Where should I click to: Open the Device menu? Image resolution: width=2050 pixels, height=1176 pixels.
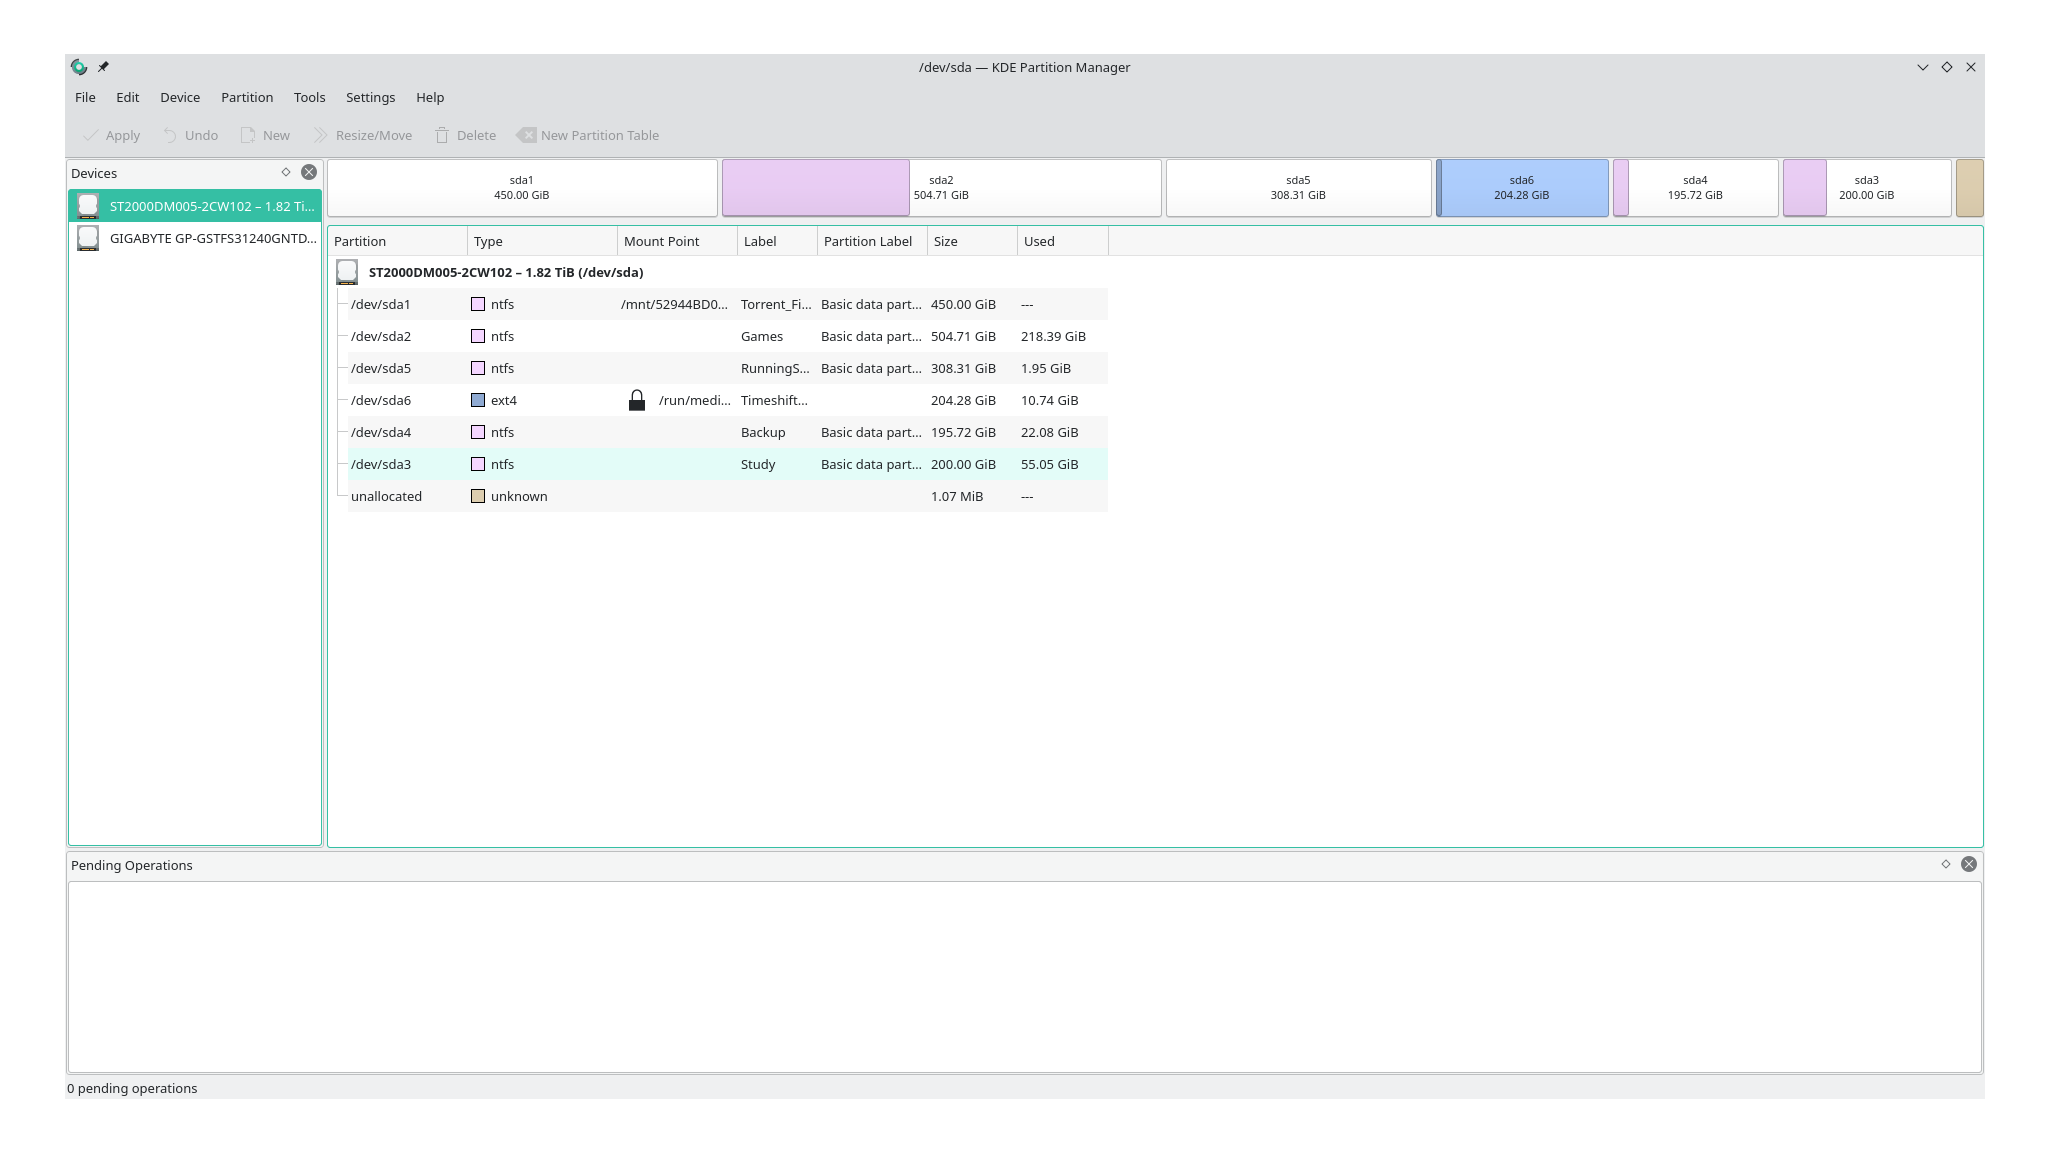click(x=180, y=96)
